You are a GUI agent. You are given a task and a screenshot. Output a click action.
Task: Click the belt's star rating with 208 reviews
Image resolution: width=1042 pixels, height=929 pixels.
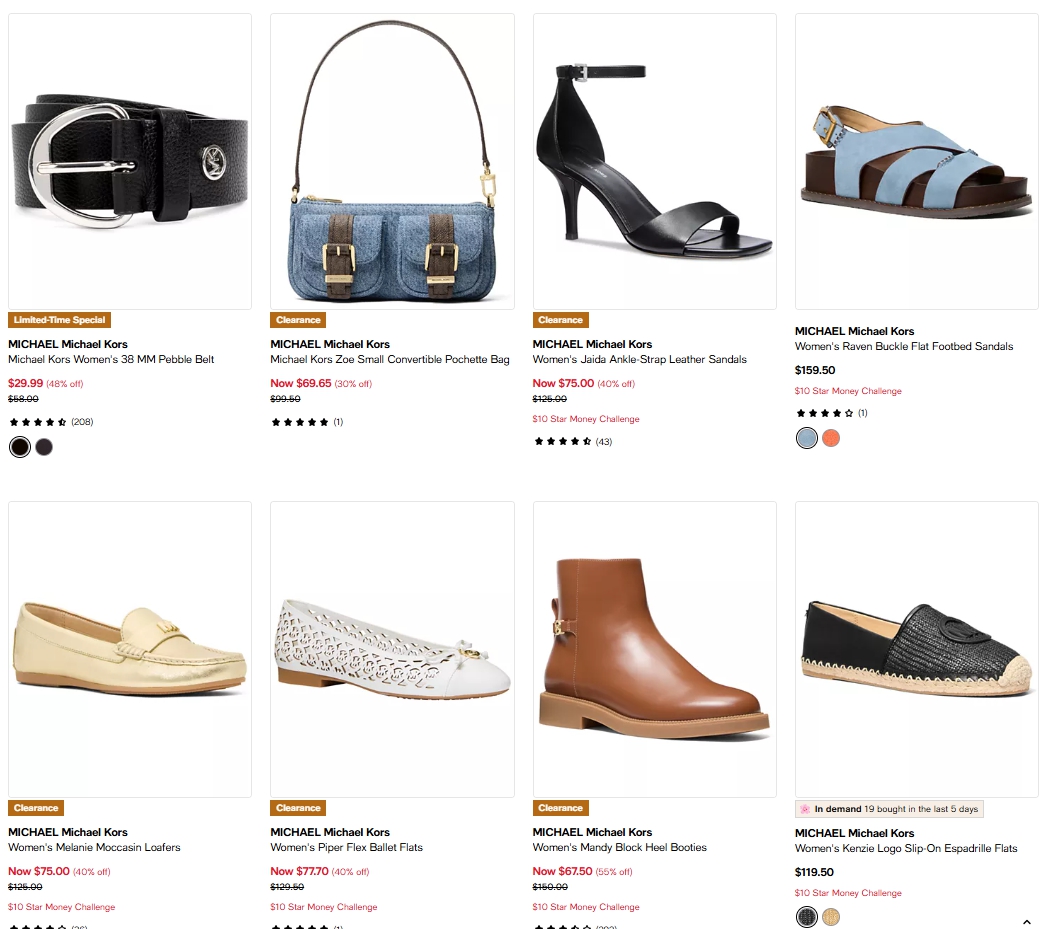[x=50, y=422]
